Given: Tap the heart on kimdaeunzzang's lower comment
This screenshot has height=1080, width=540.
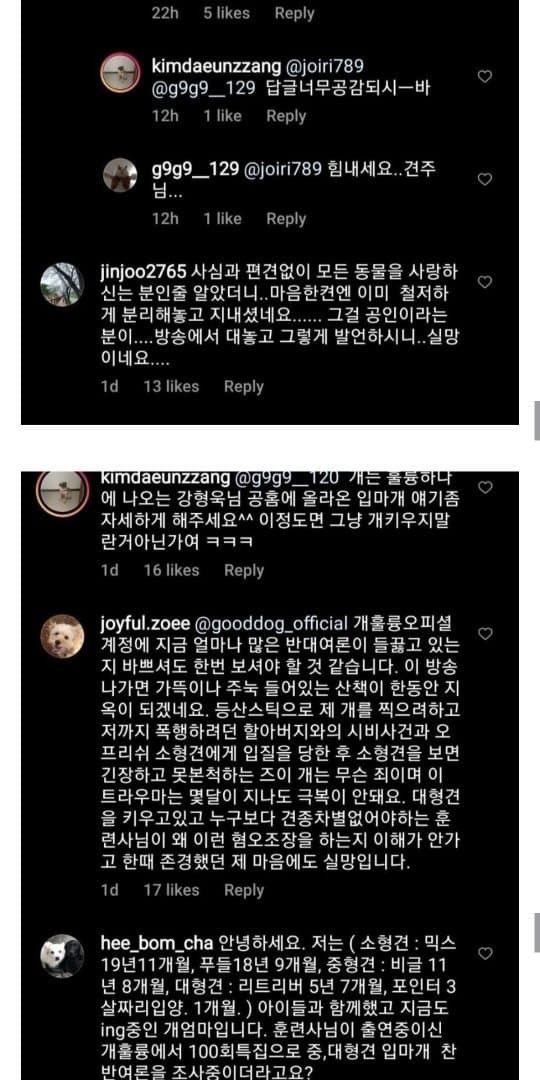Looking at the screenshot, I should pyautogui.click(x=485, y=487).
